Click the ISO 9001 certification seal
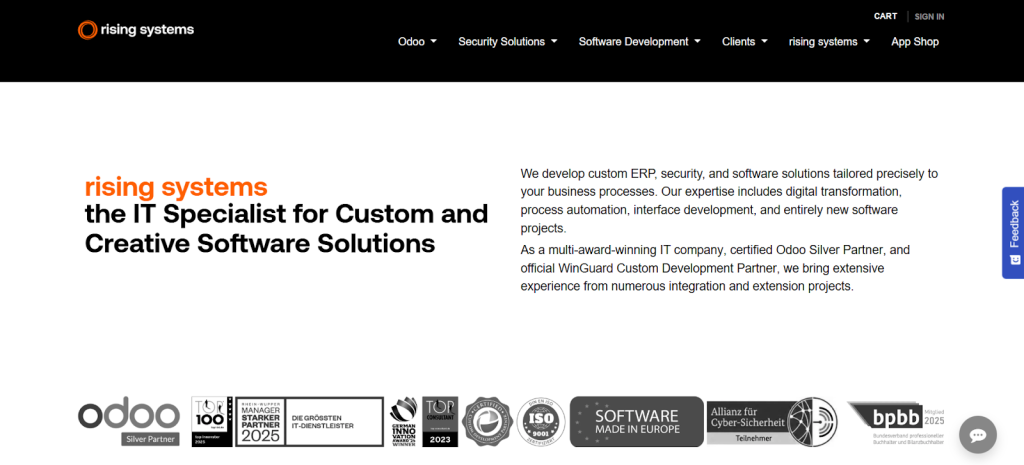Viewport: 1024px width, 465px height. 541,422
